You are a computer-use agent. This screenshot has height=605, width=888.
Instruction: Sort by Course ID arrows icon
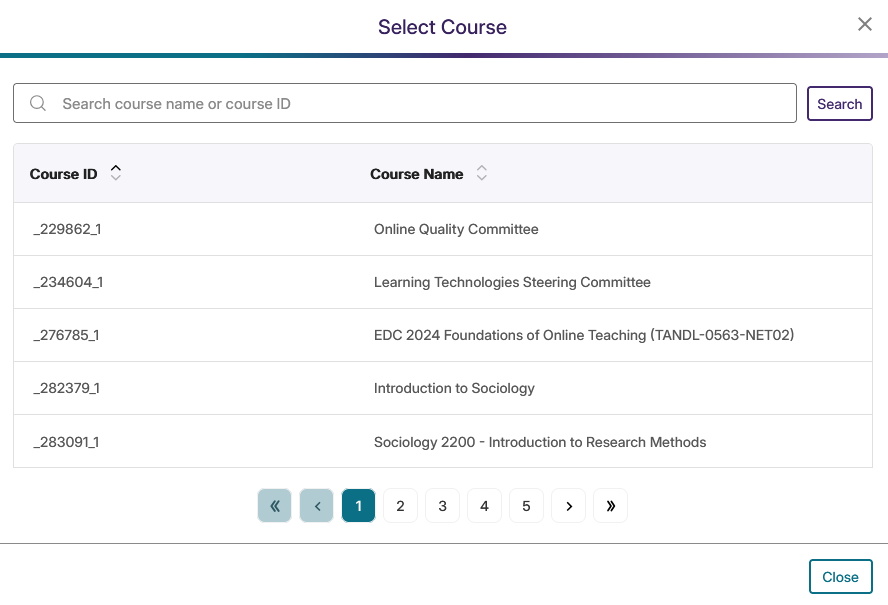[116, 173]
